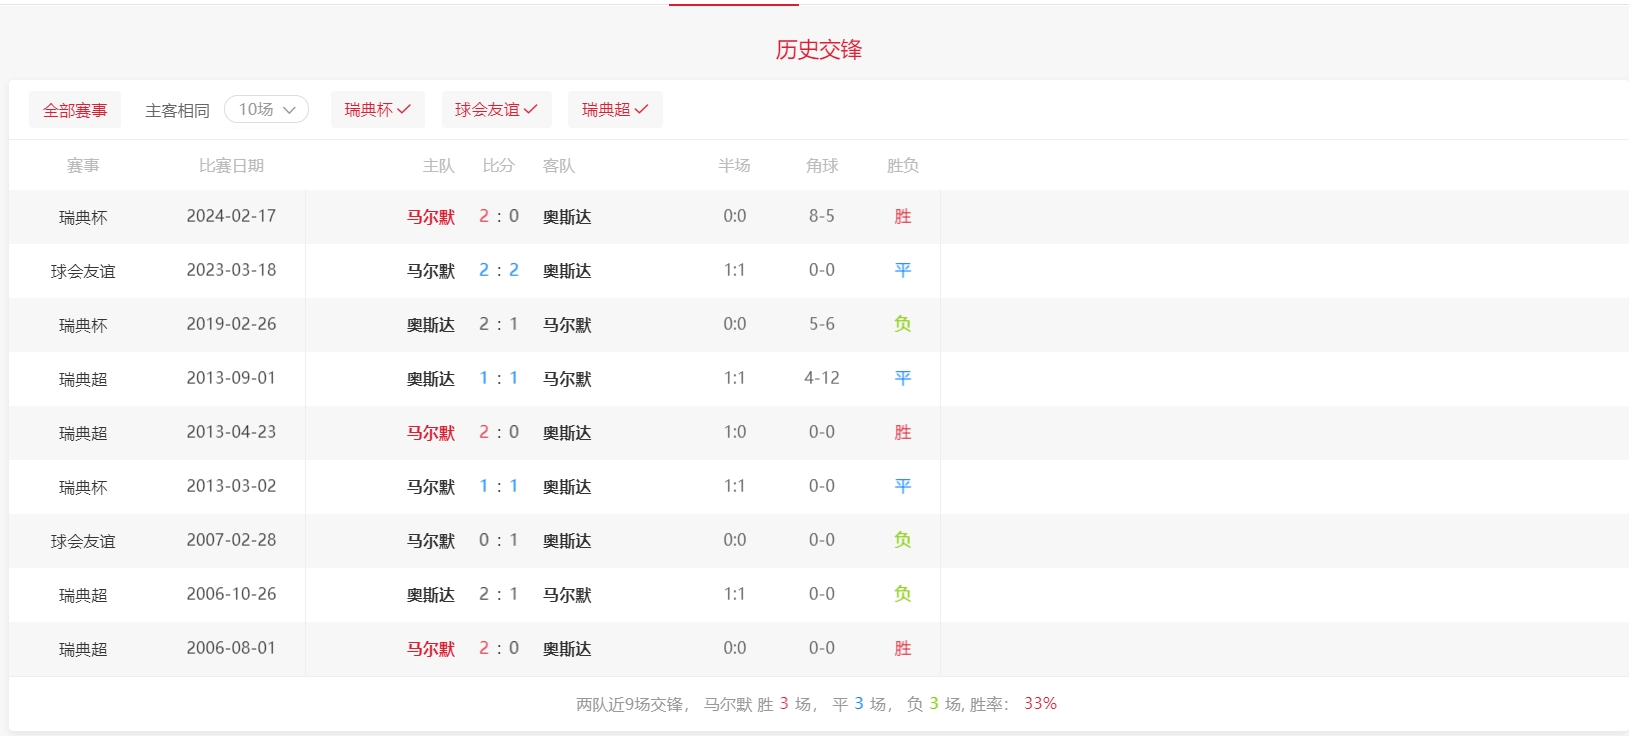Click the 2:1 score on 2019-02-26
Image resolution: width=1629 pixels, height=736 pixels.
point(498,325)
